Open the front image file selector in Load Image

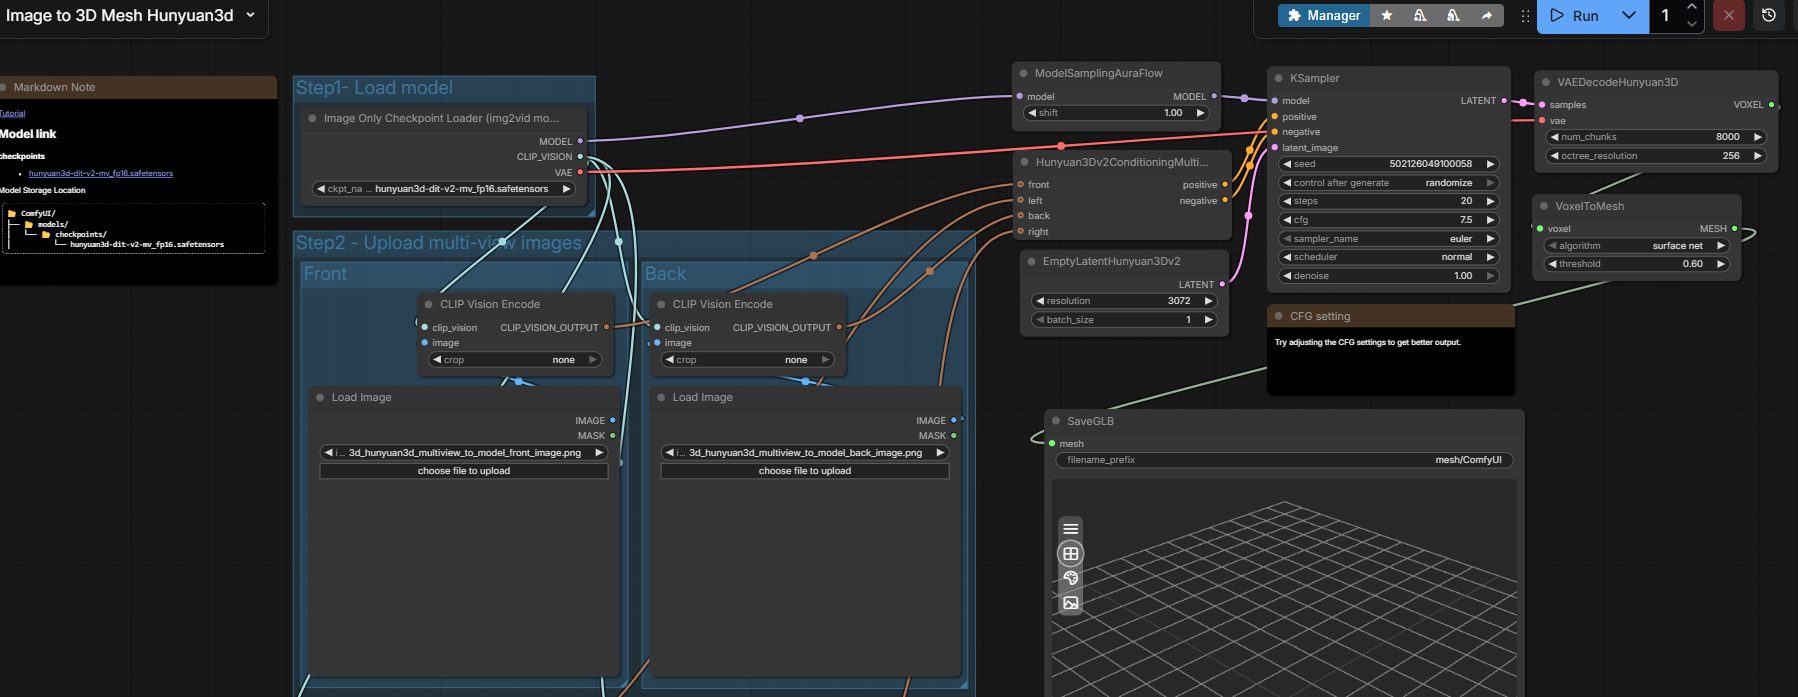point(464,453)
